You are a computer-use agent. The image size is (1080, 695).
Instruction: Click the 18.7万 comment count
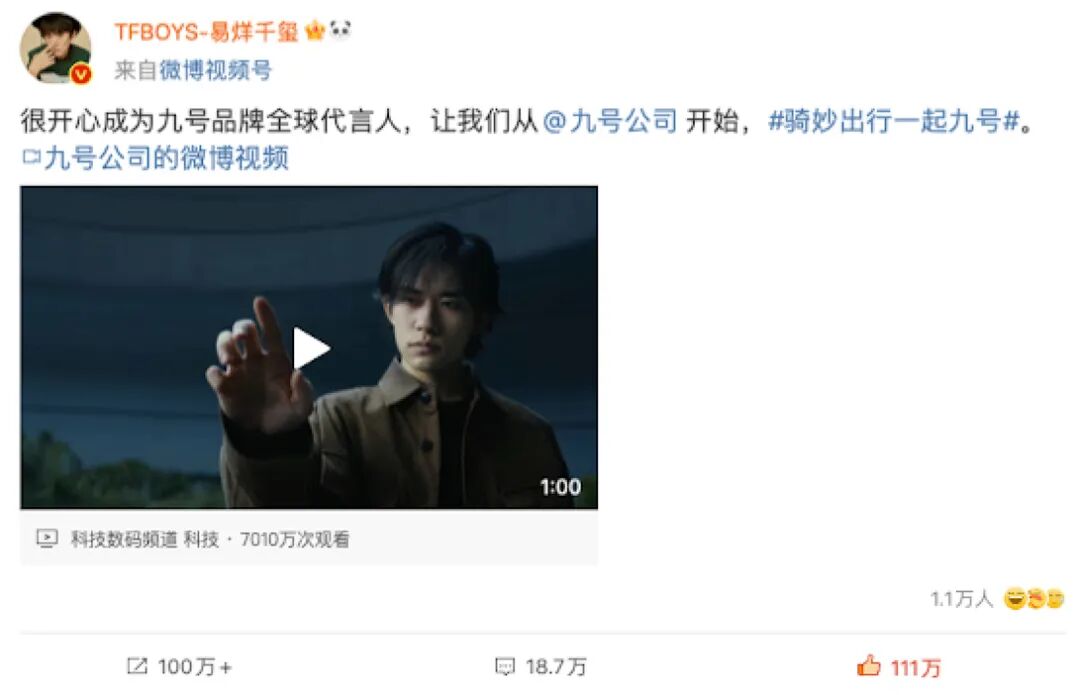point(556,666)
